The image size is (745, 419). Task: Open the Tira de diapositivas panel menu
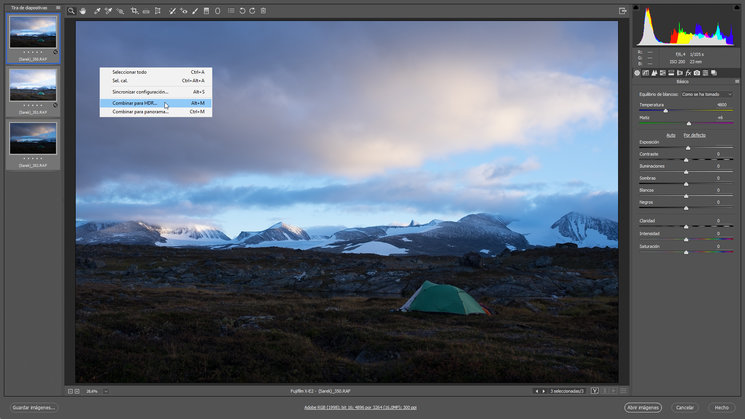click(58, 8)
